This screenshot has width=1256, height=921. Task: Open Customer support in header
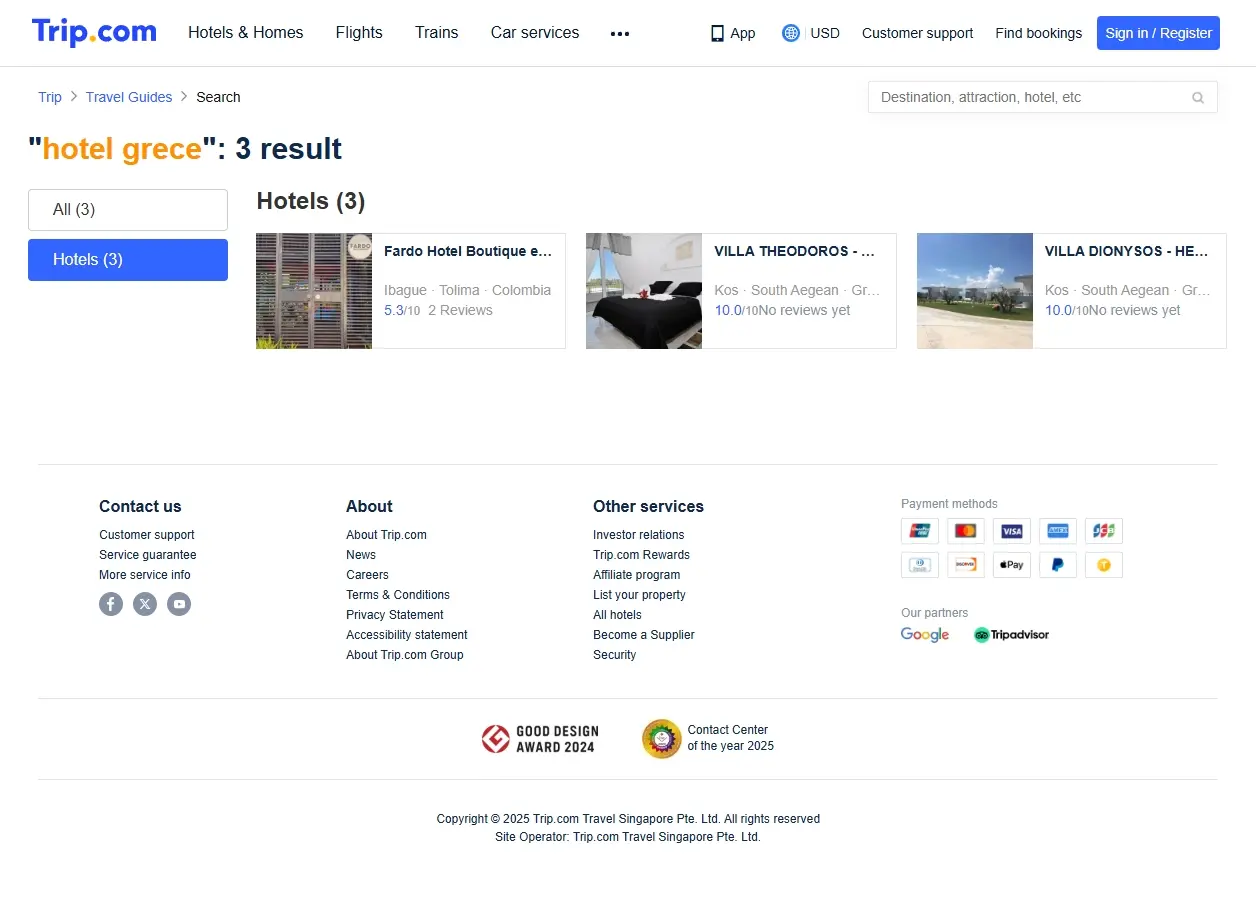[x=917, y=33]
